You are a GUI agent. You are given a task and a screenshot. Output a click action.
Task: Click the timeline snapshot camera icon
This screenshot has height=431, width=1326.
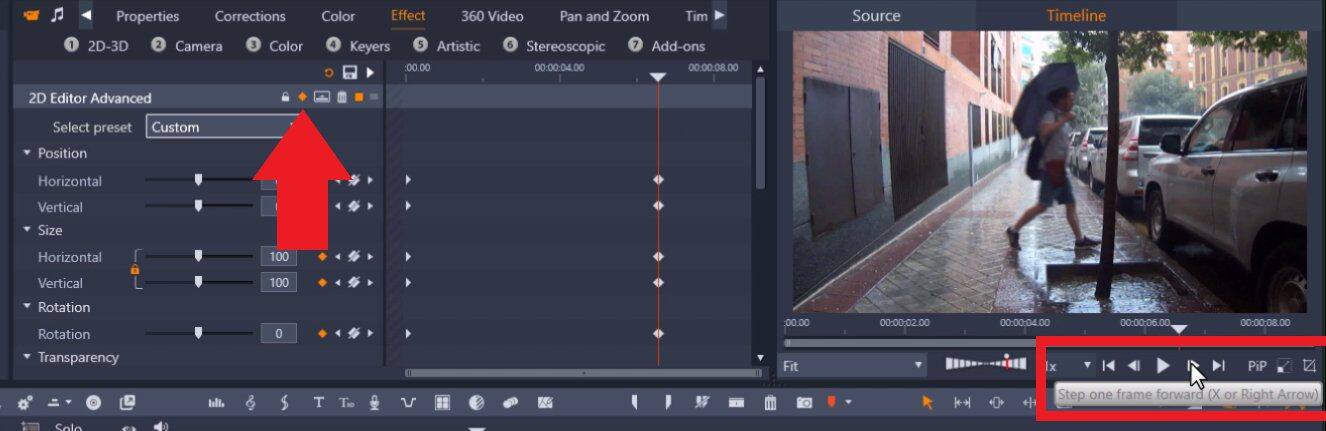click(x=804, y=403)
